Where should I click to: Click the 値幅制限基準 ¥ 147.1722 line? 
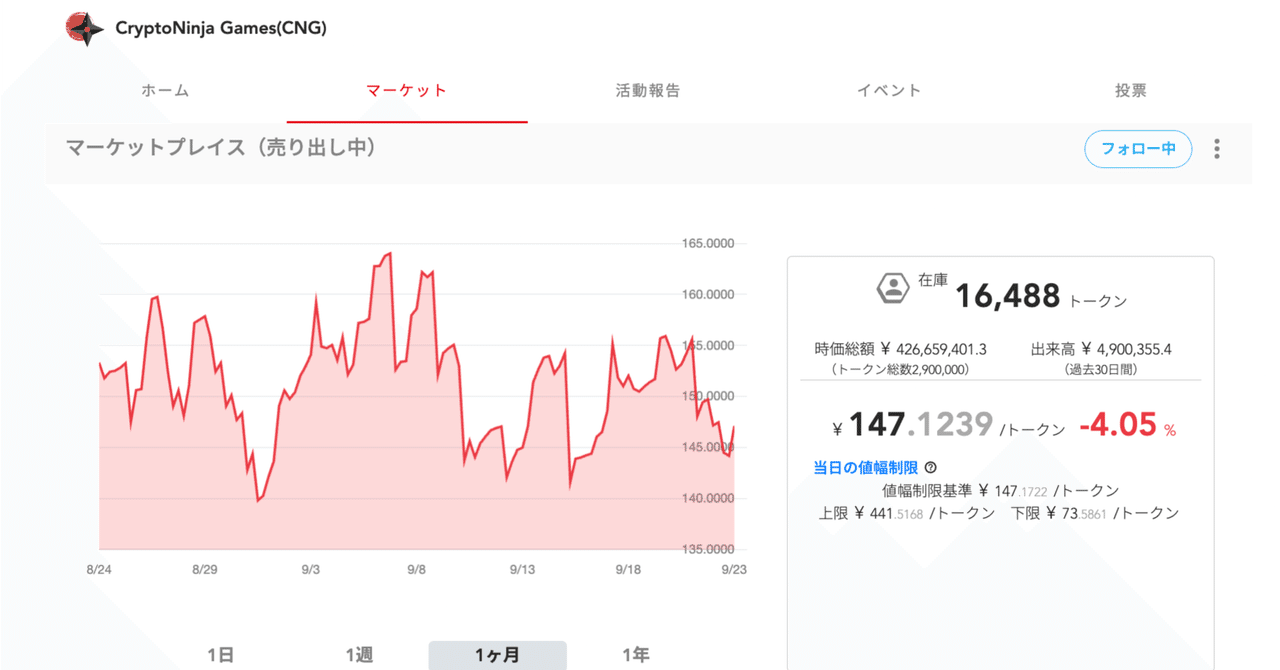tap(1001, 491)
